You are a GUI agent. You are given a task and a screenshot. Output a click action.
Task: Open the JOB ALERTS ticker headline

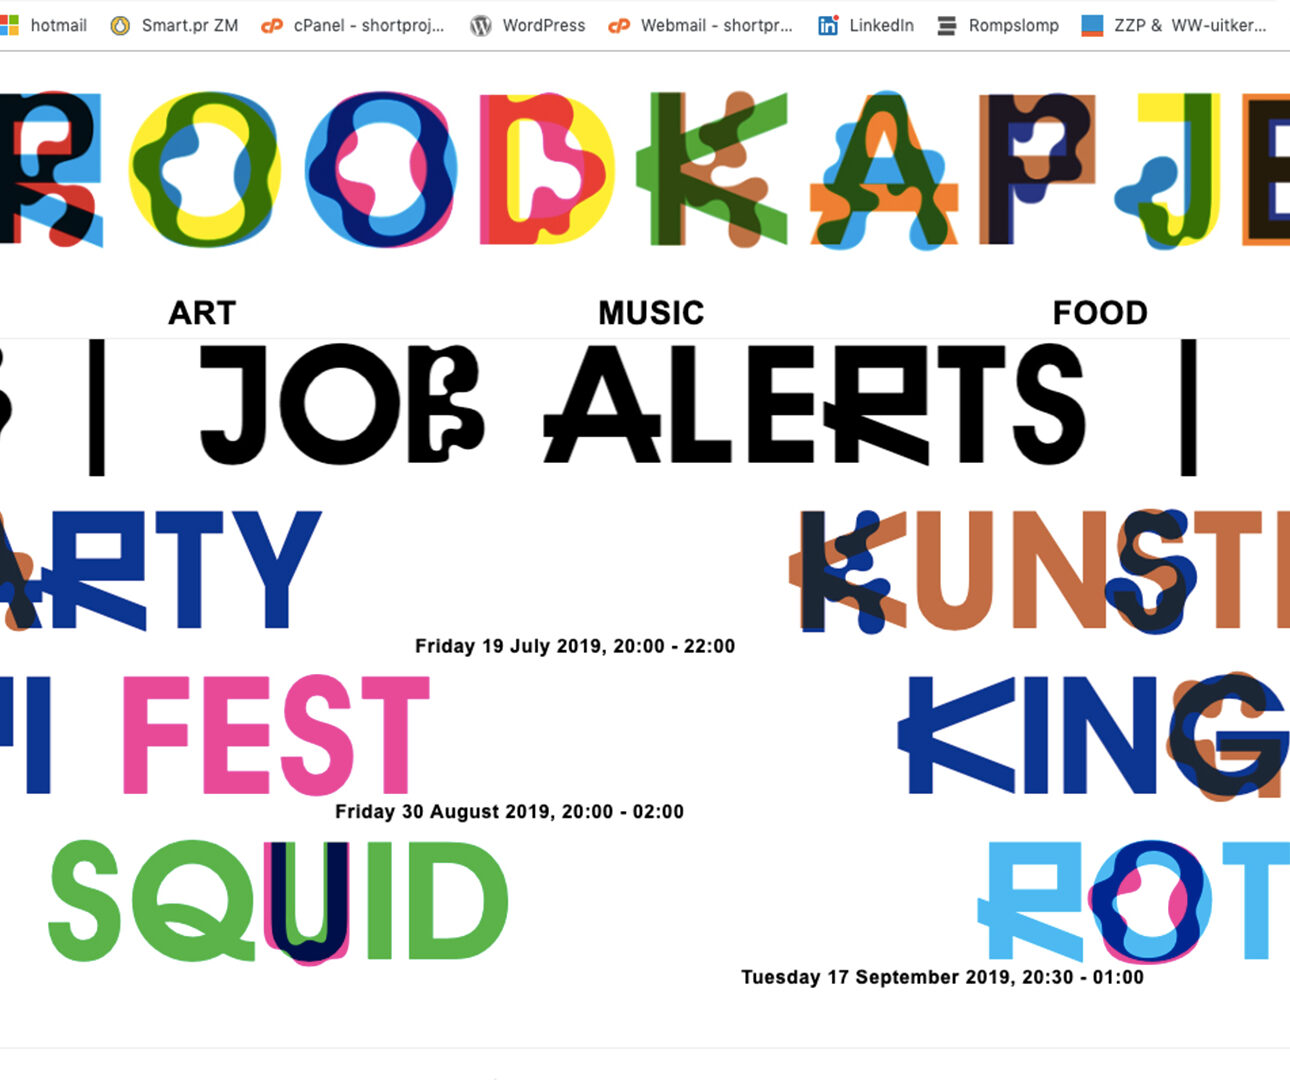(640, 405)
